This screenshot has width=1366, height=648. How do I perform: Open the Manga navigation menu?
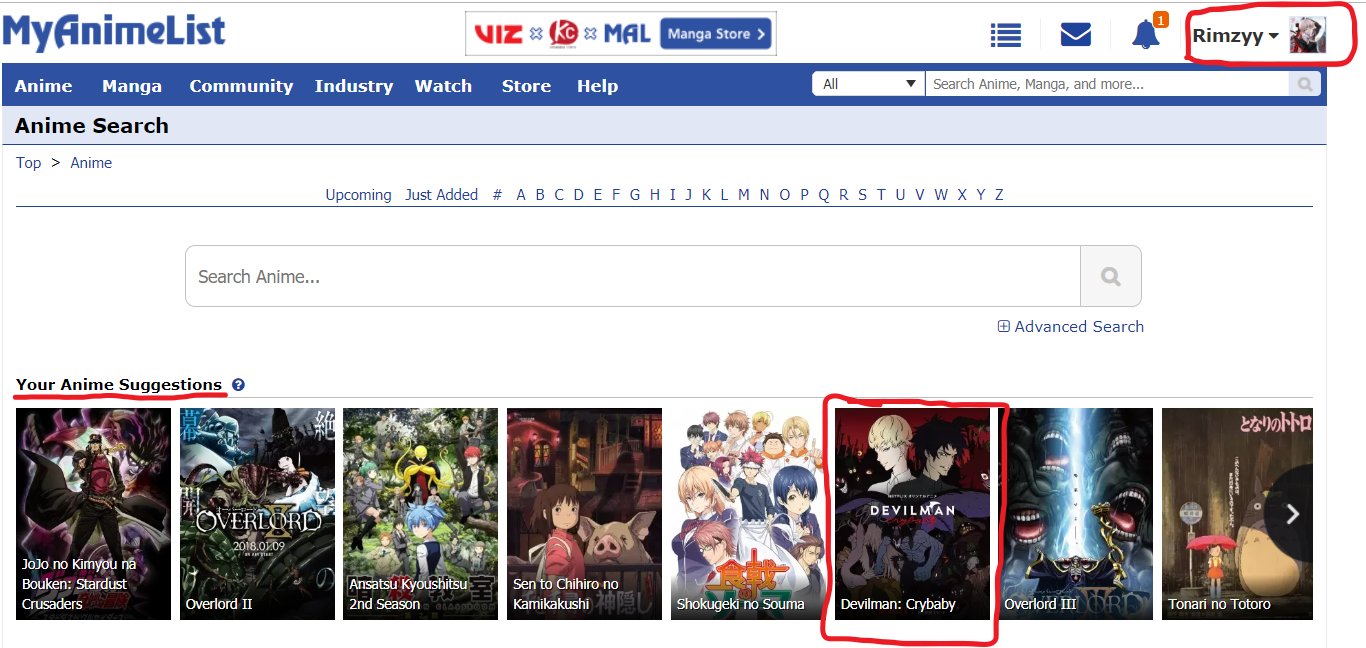[131, 86]
